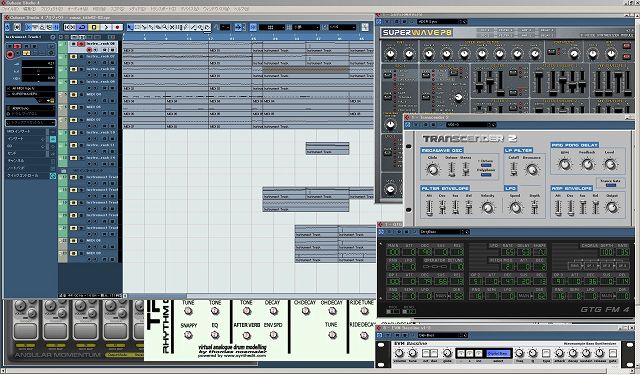
Task: Open the Inspector program selector dropdown
Action: click(31, 108)
